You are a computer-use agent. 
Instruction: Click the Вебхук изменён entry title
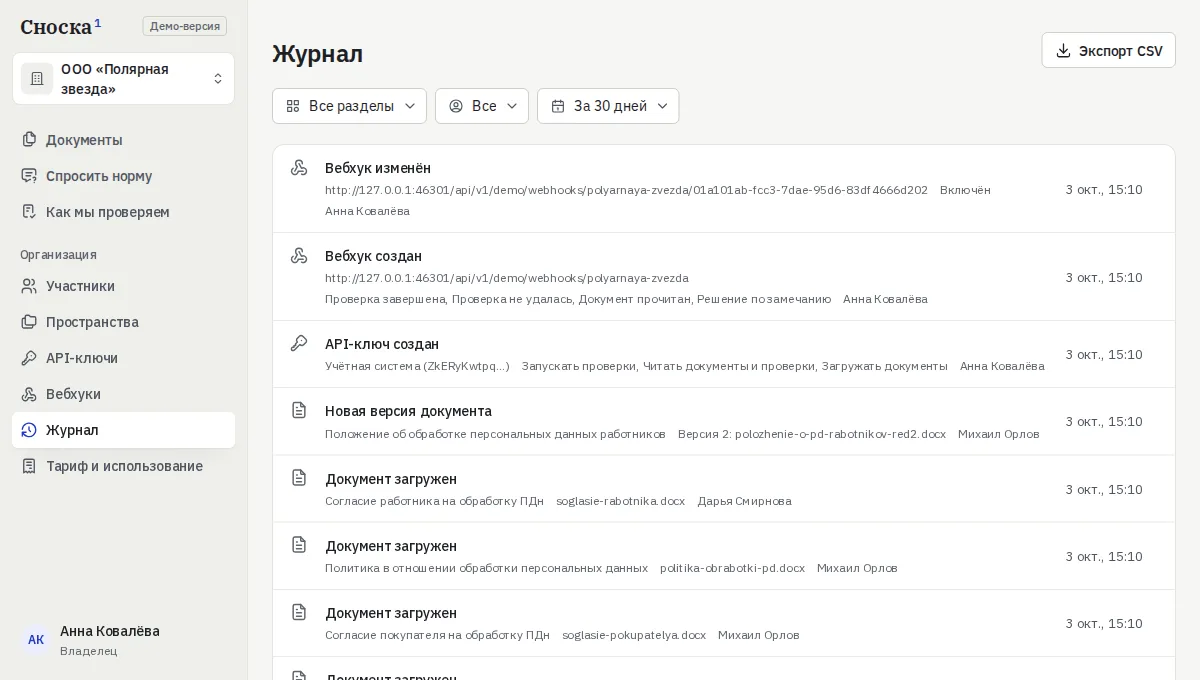pos(378,168)
